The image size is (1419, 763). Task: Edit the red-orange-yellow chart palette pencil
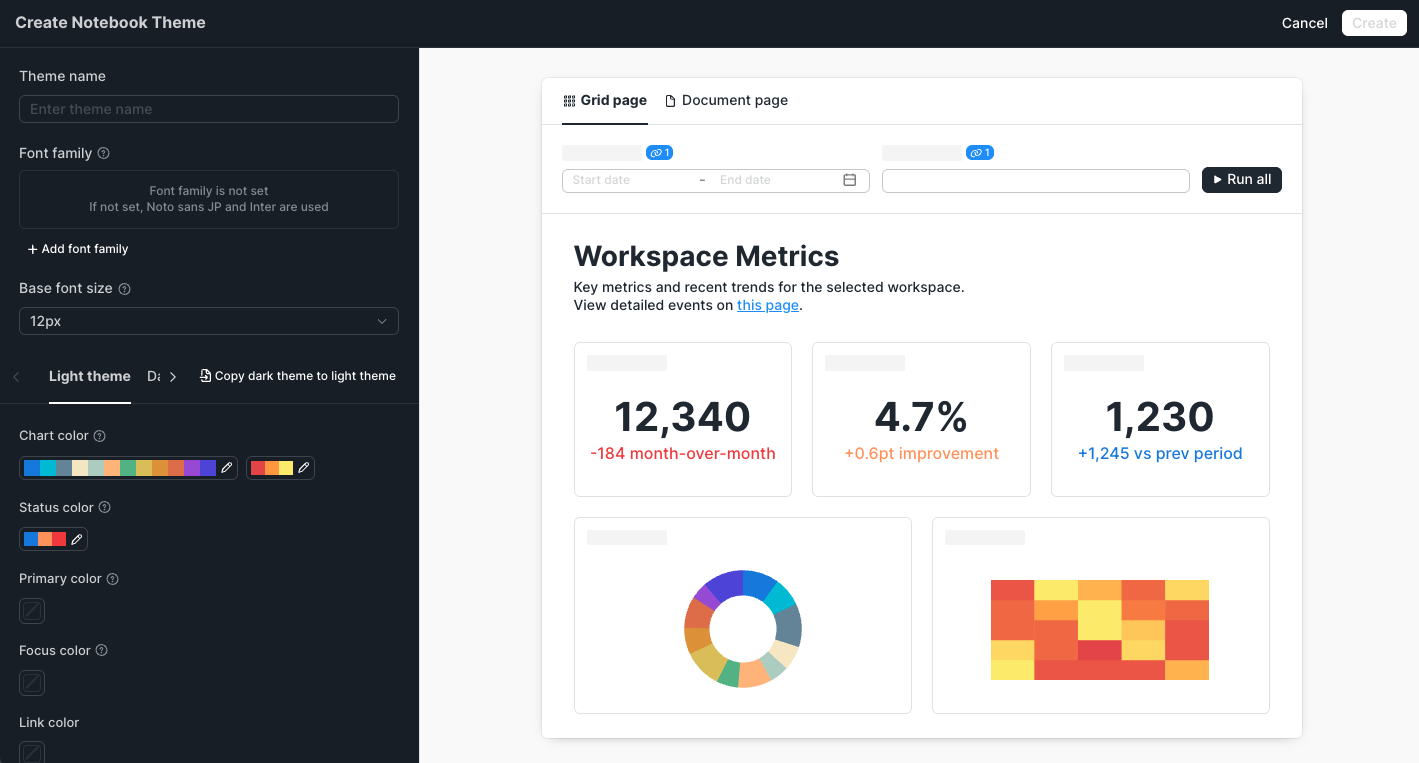tap(304, 467)
